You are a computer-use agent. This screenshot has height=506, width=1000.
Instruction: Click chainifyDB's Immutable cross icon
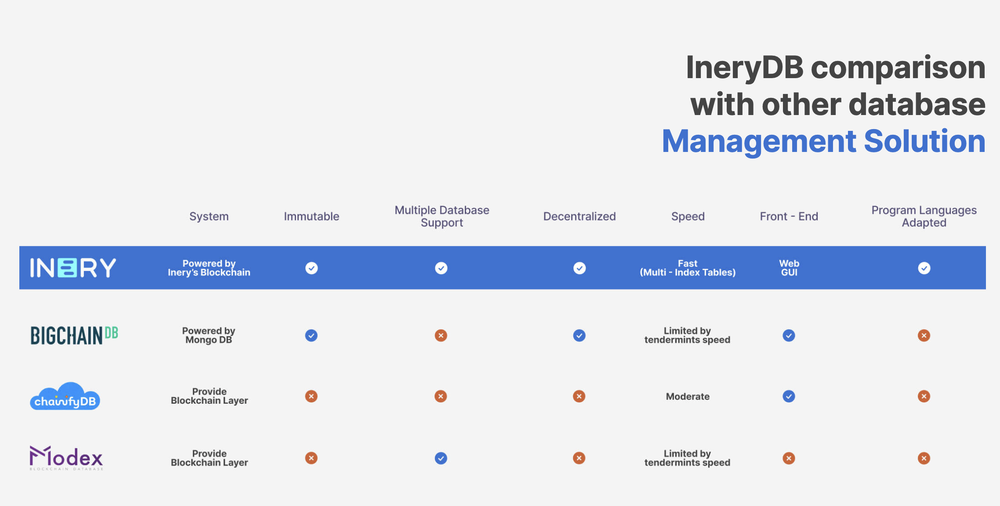(x=311, y=396)
